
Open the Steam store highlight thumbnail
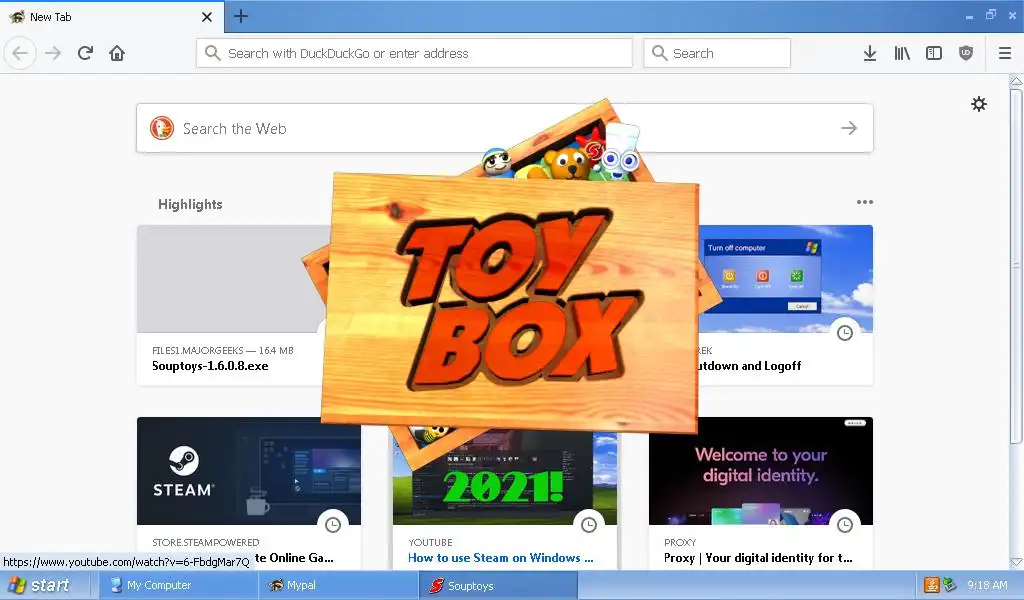point(249,471)
